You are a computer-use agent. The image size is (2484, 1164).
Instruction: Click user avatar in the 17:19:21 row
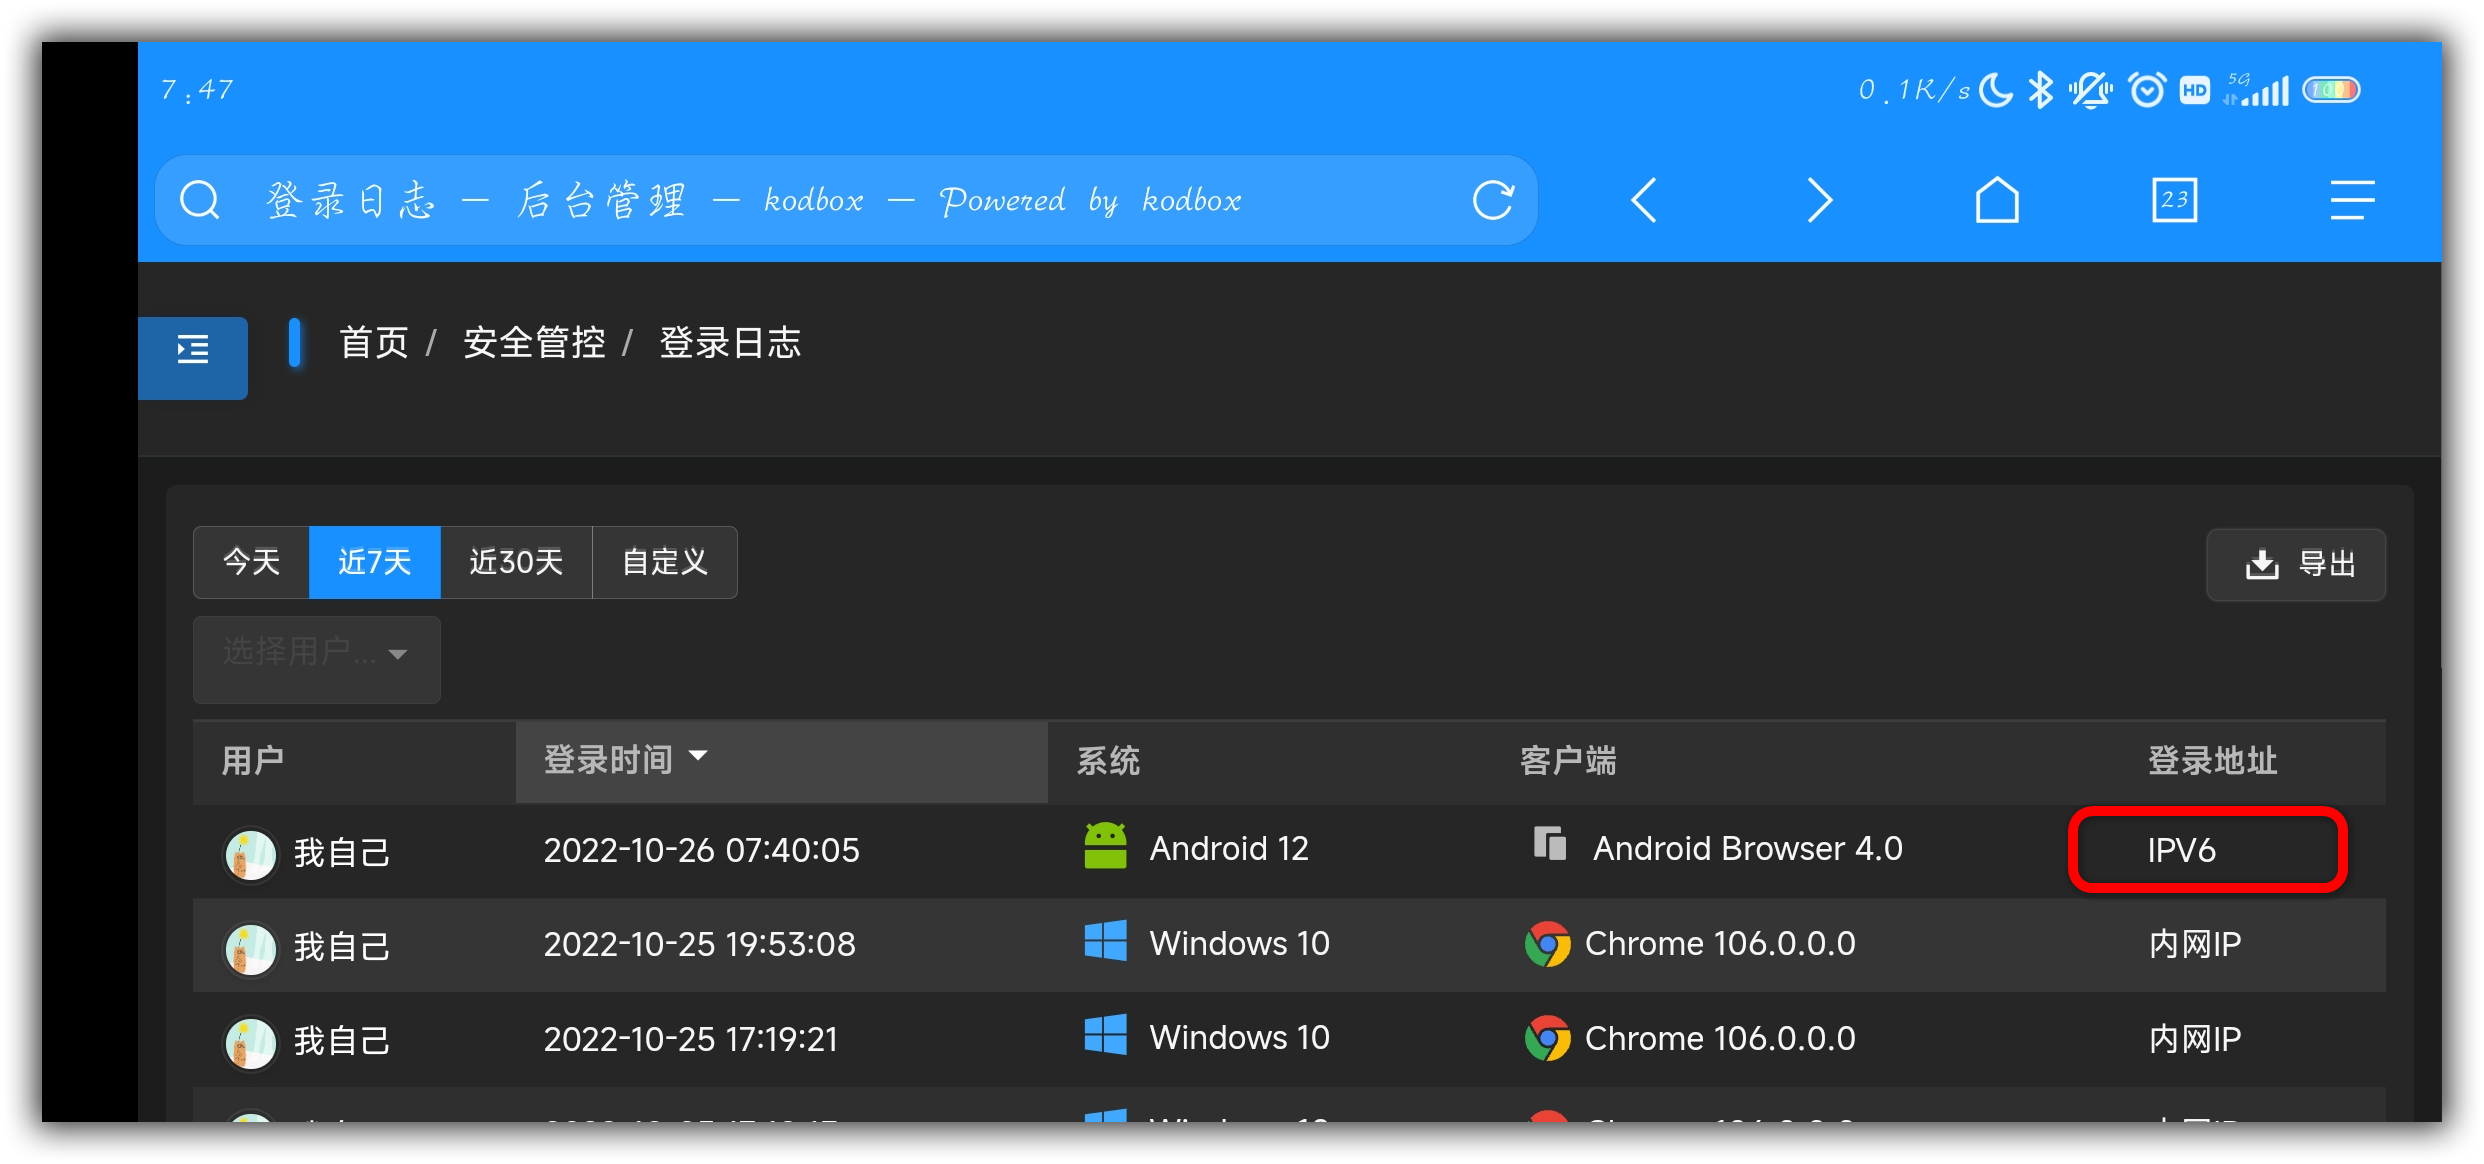[x=250, y=1042]
